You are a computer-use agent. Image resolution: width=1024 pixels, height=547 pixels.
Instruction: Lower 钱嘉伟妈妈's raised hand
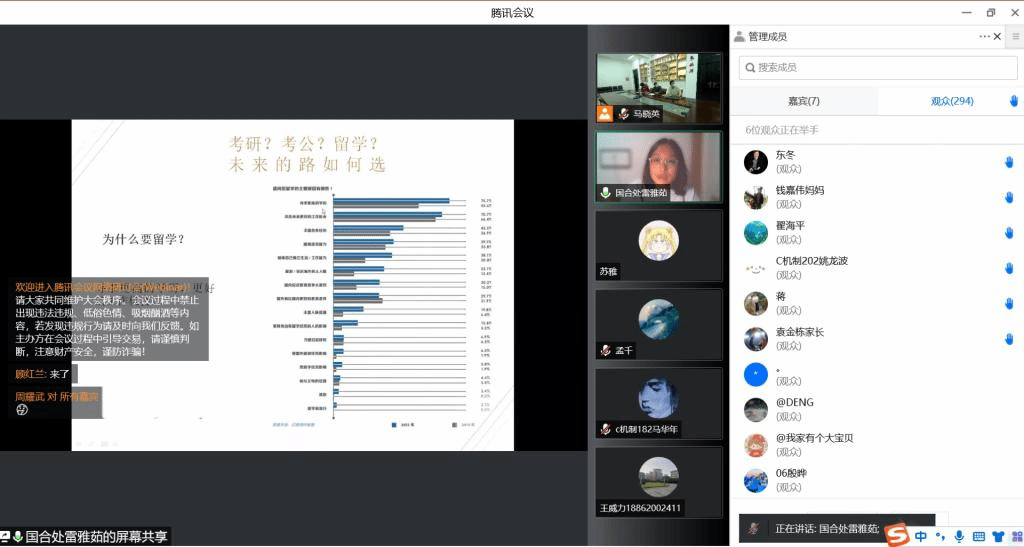click(1009, 197)
